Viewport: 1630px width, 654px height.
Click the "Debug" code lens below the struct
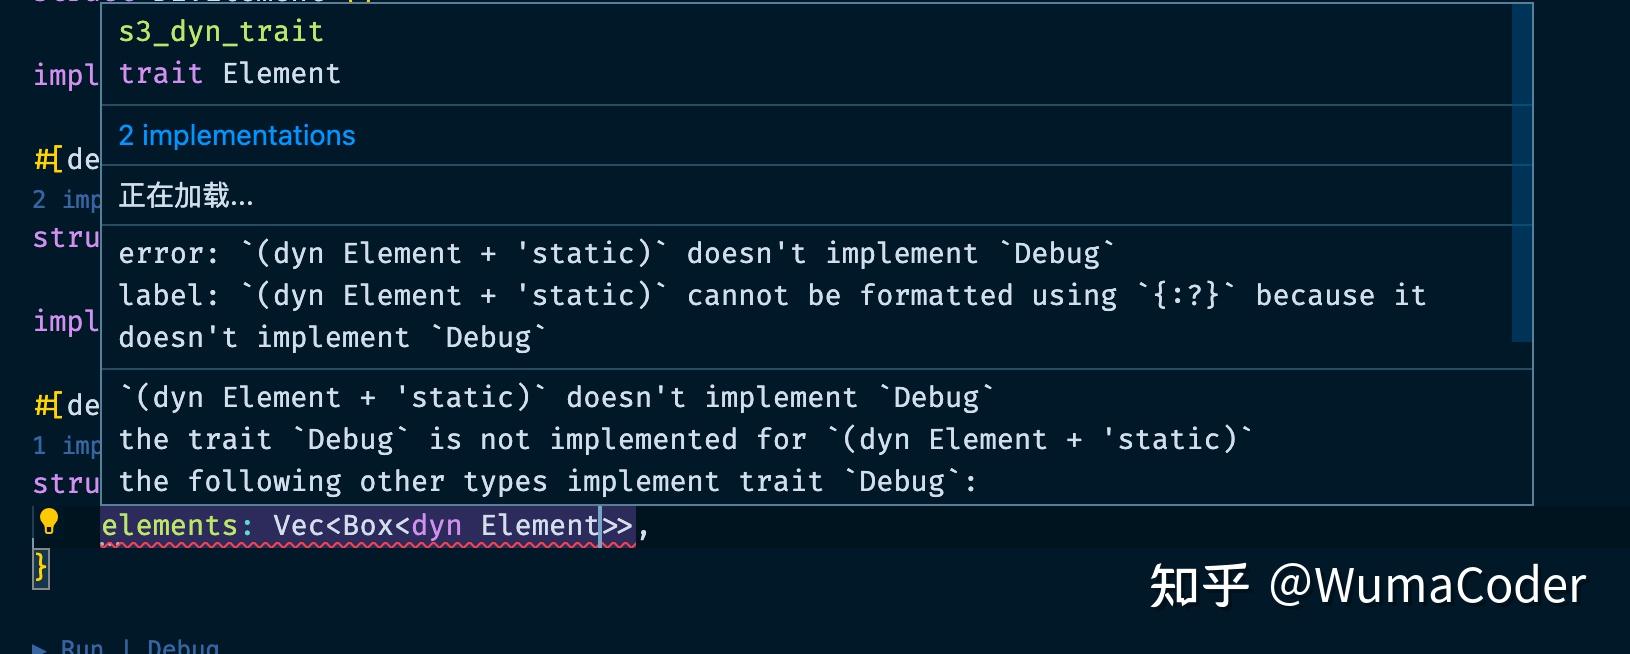(183, 647)
